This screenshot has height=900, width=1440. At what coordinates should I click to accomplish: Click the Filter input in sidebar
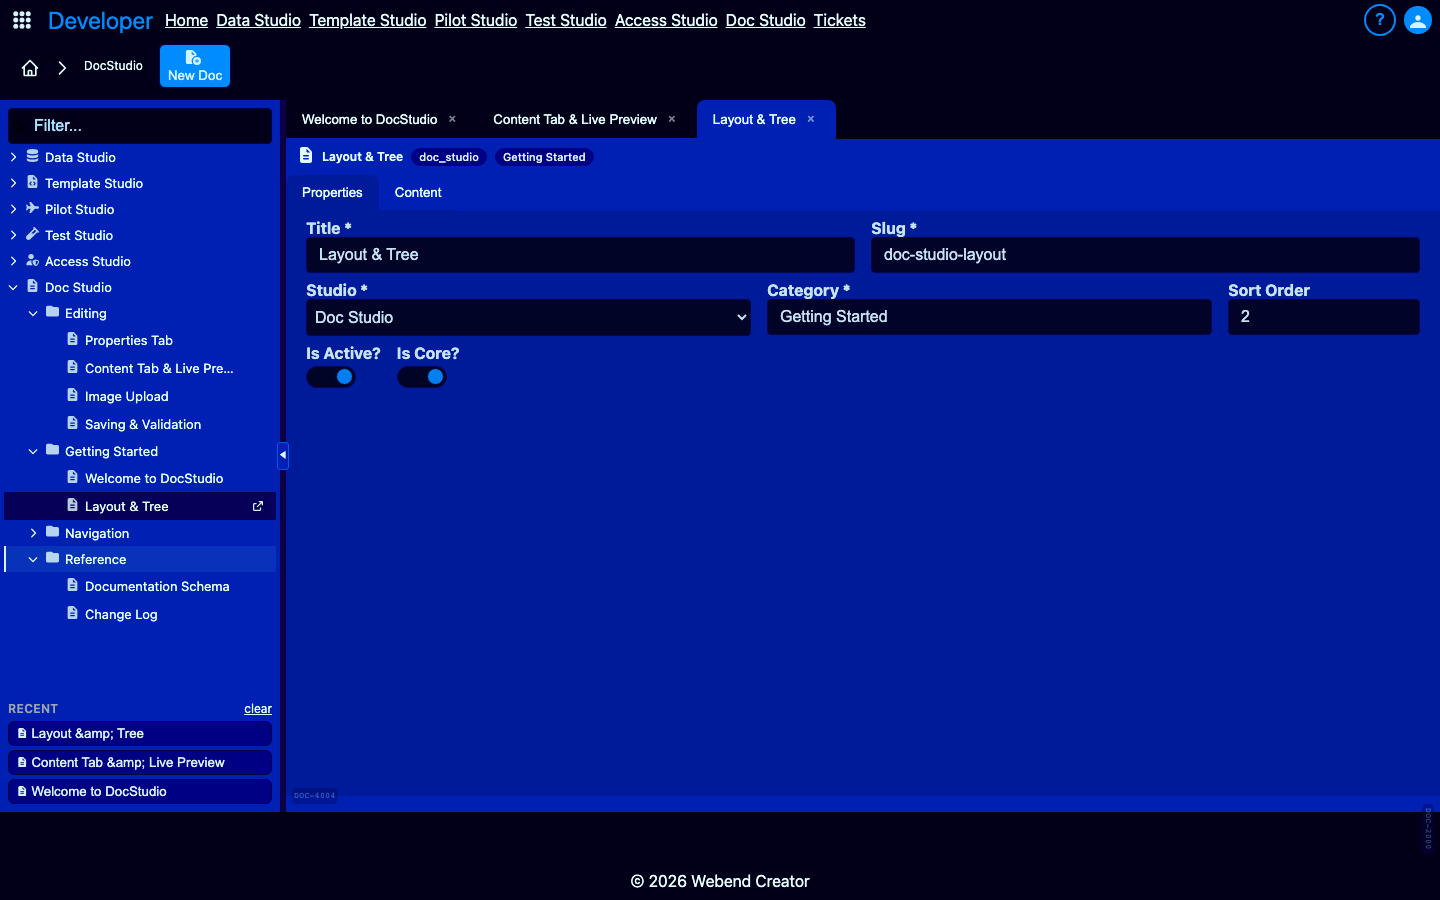click(140, 126)
